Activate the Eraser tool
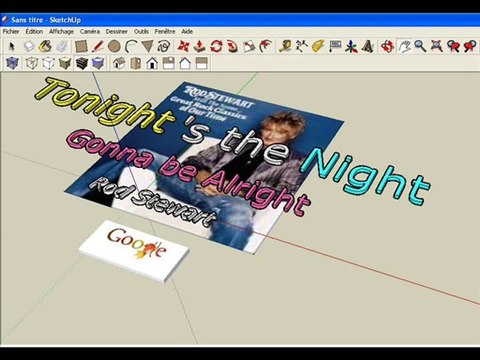The height and width of the screenshot is (360, 480). [x=62, y=46]
